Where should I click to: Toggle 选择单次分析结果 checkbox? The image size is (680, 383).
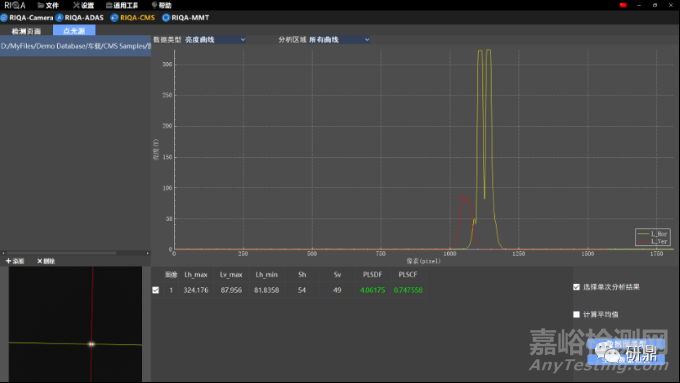point(576,287)
